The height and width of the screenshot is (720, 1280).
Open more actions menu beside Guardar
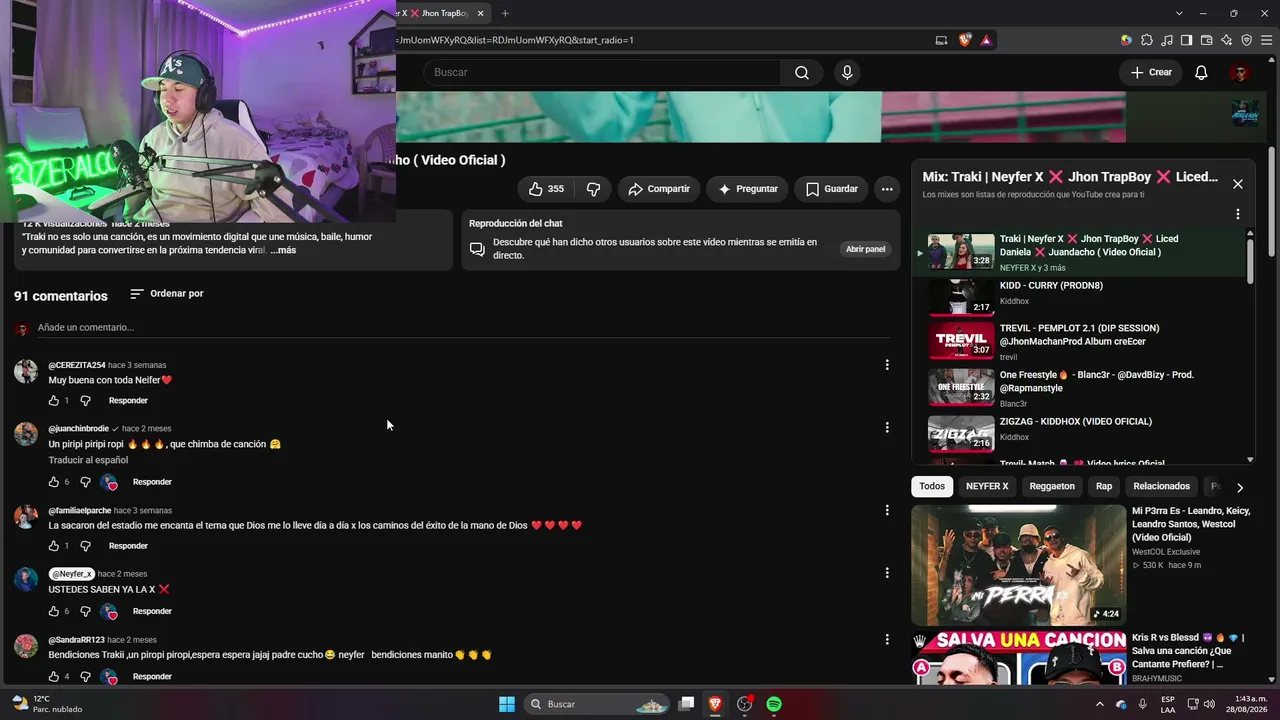click(x=886, y=189)
